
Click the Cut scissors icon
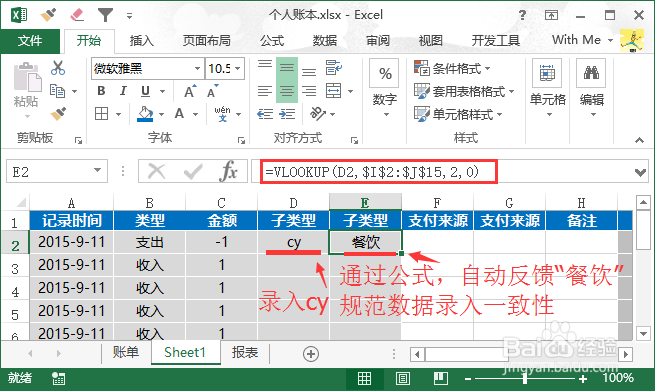(x=58, y=68)
